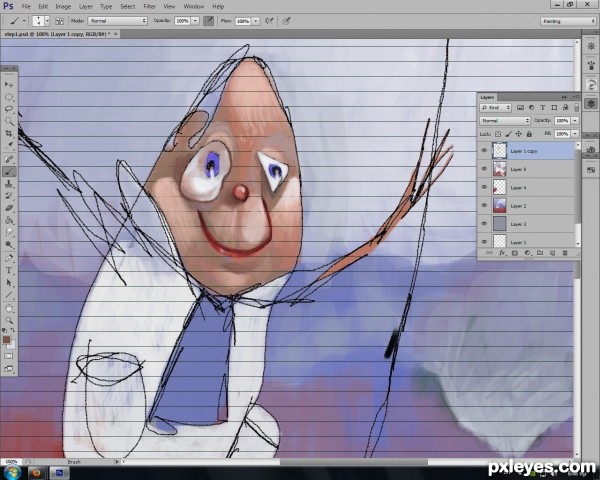
Task: Open the Edit menu
Action: click(43, 7)
